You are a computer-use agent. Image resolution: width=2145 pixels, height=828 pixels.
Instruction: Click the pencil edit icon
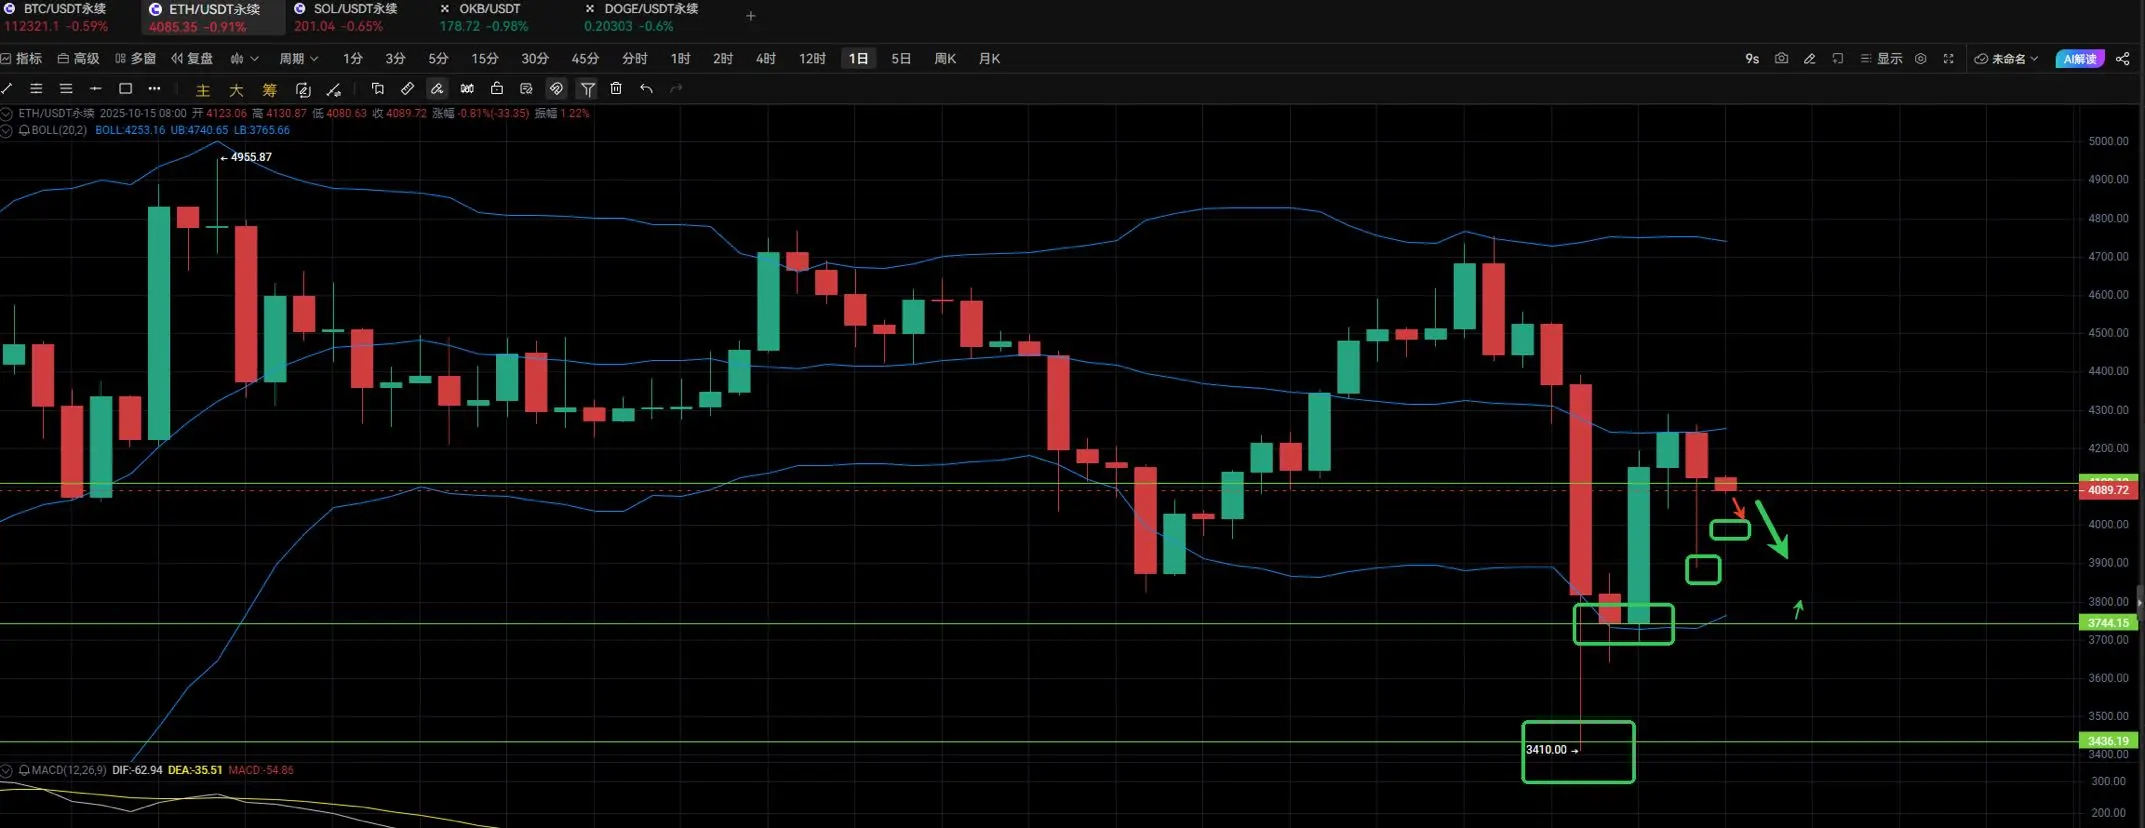pos(1809,59)
